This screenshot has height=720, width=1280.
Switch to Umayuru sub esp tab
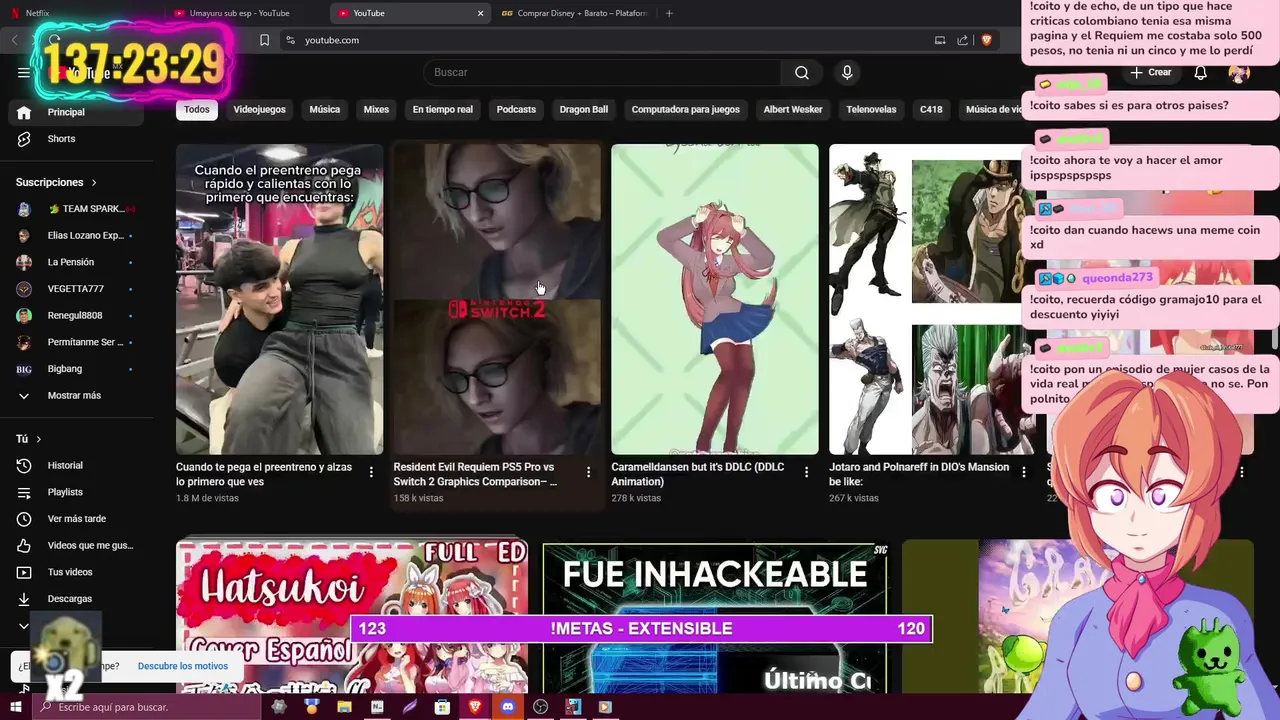pos(245,13)
